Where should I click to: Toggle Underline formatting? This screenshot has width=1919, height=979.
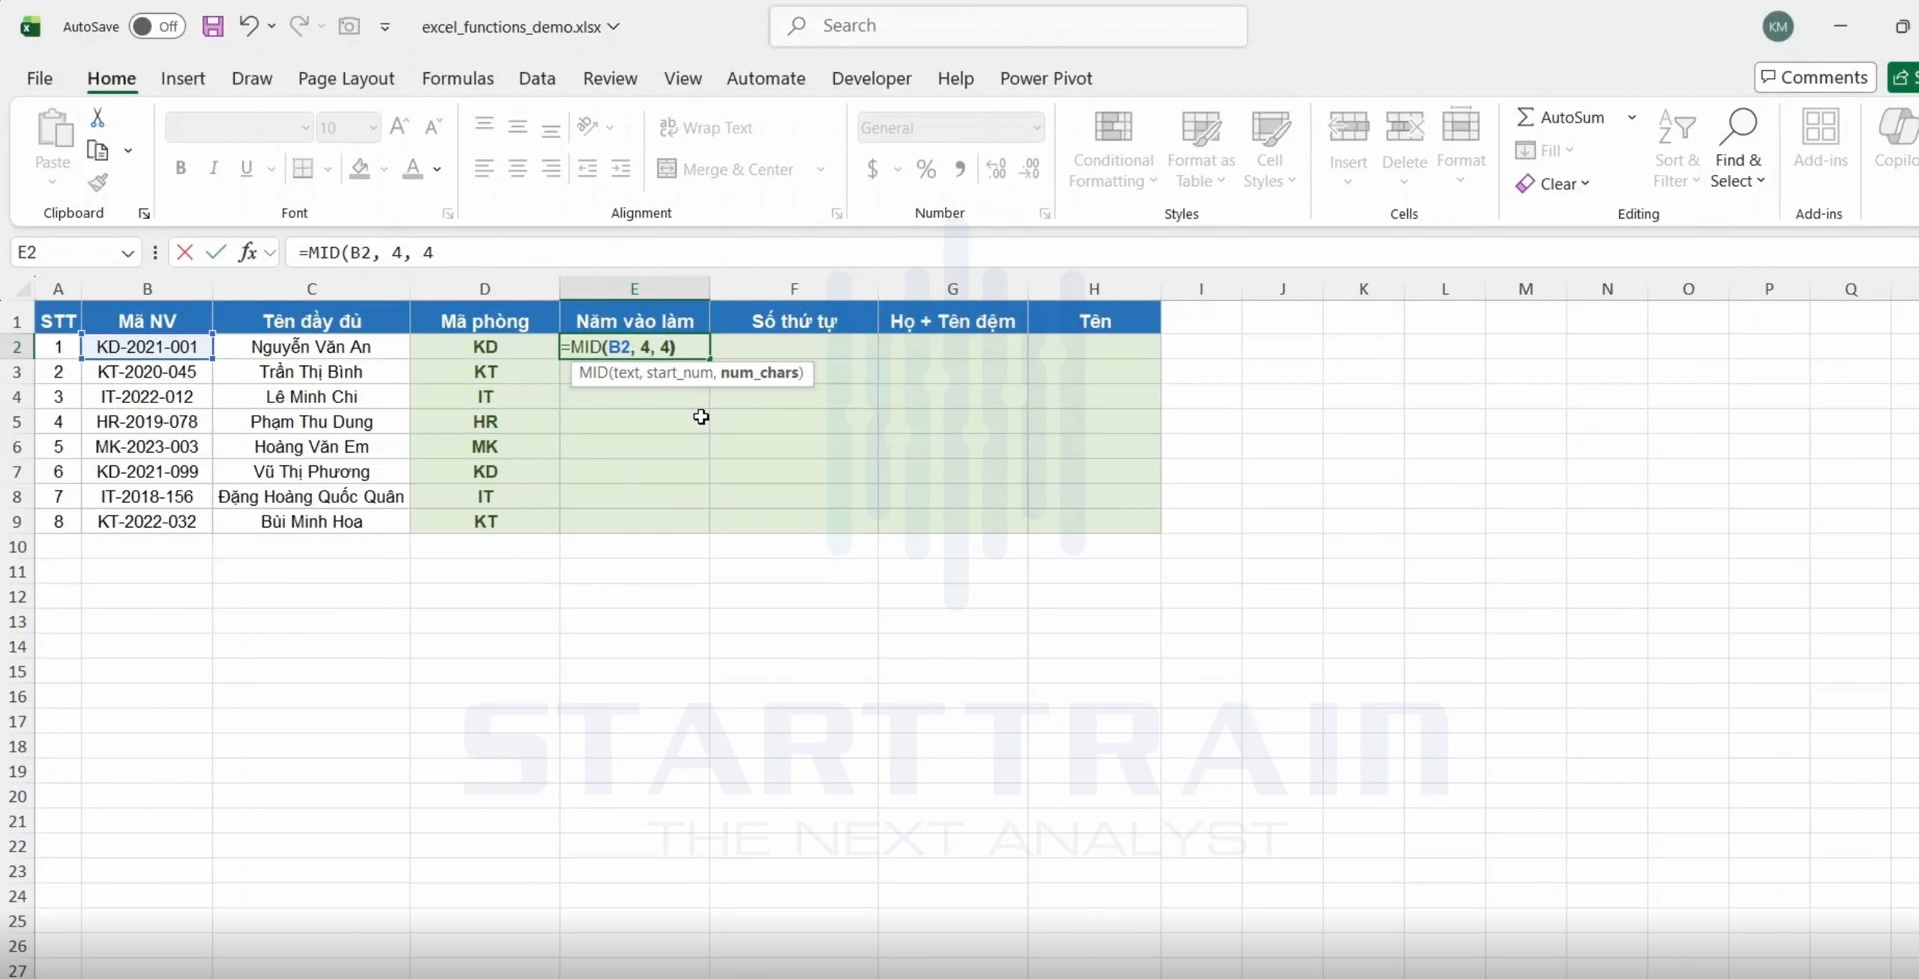246,169
